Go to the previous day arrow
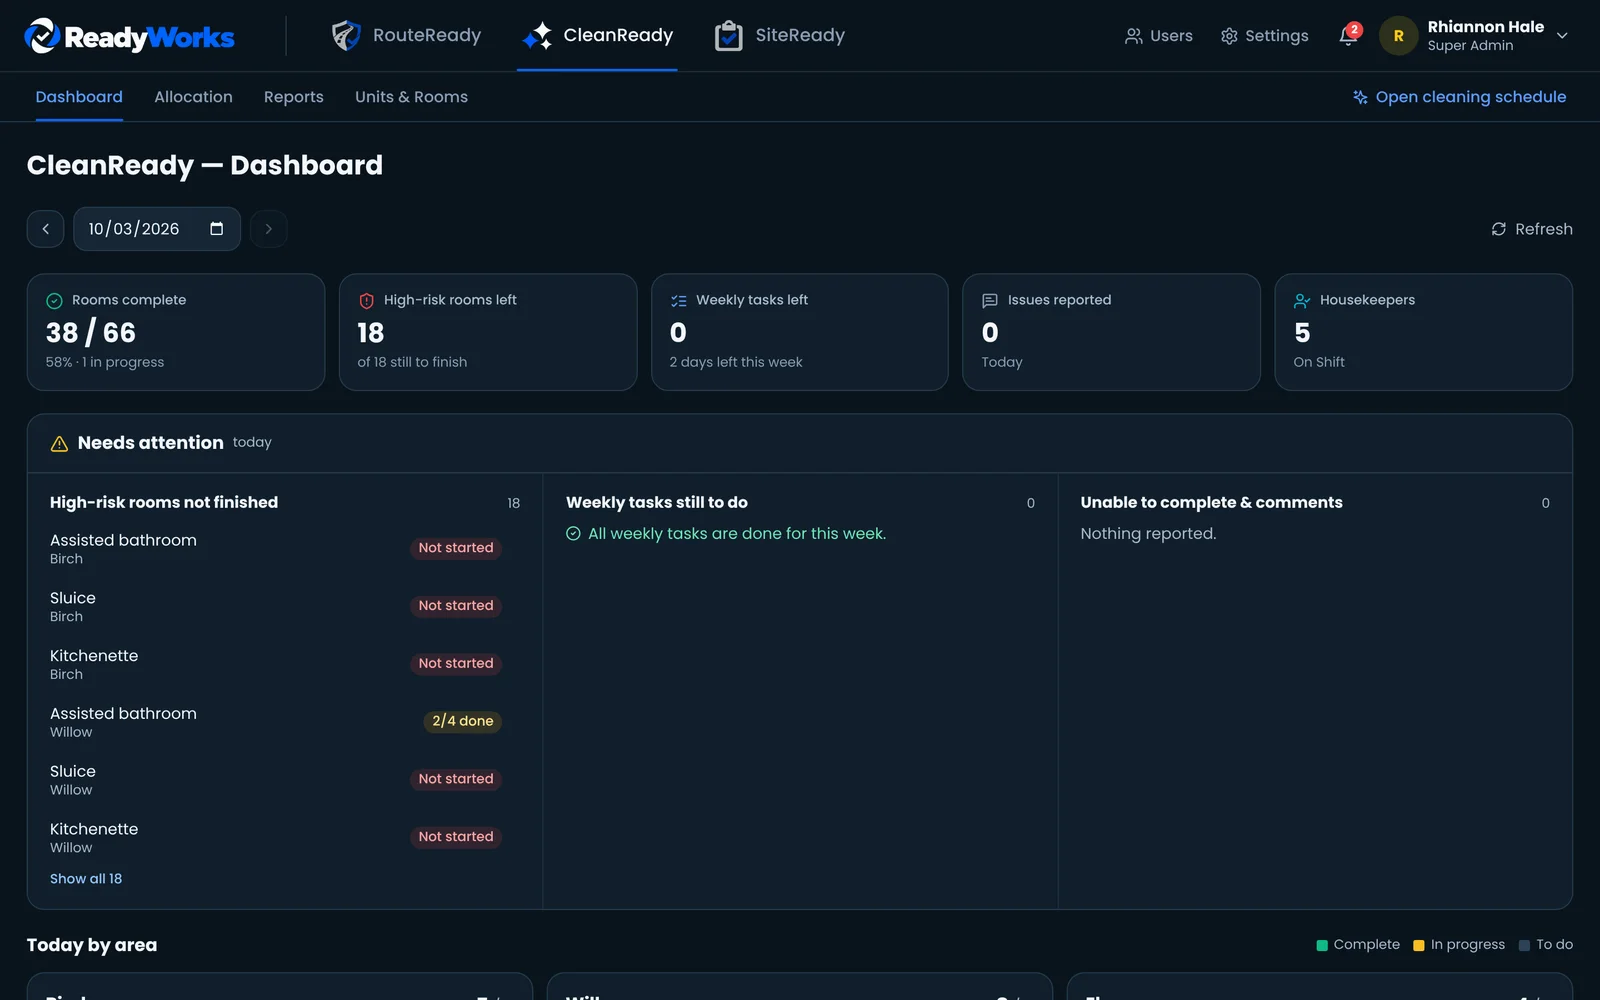Screen dimensions: 1600x1000 pos(45,229)
